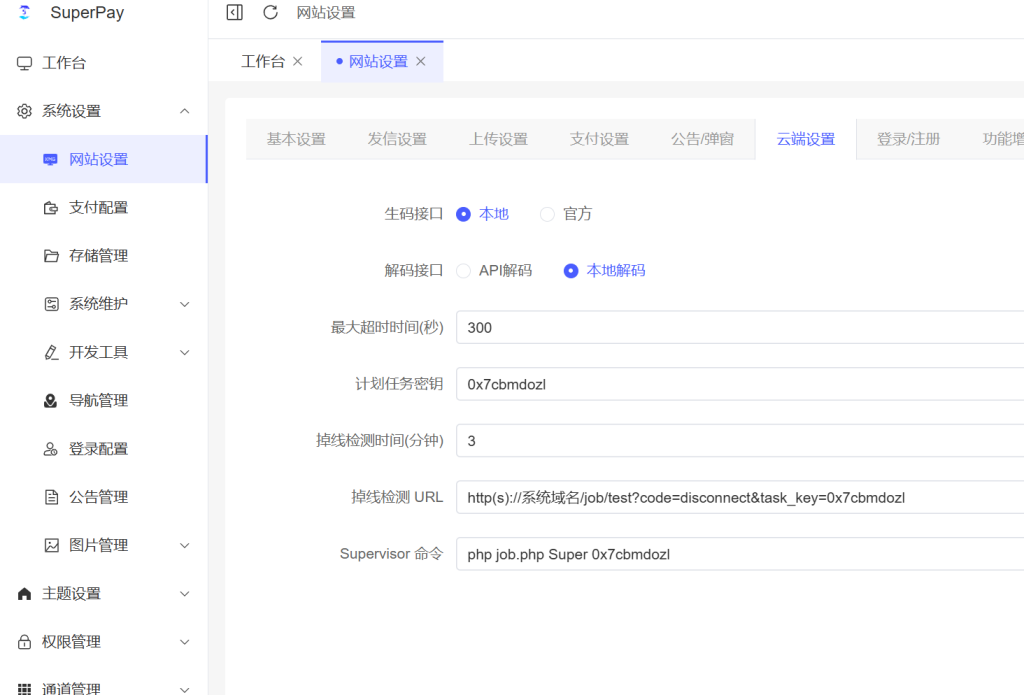The image size is (1024, 695).
Task: Close the 网站设置 page tab
Action: pyautogui.click(x=421, y=62)
